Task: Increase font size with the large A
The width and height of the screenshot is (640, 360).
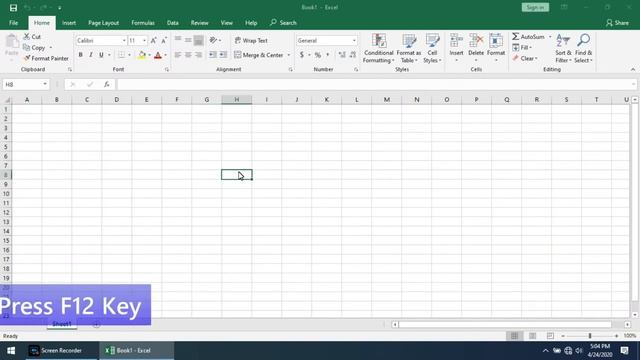Action: coord(153,40)
